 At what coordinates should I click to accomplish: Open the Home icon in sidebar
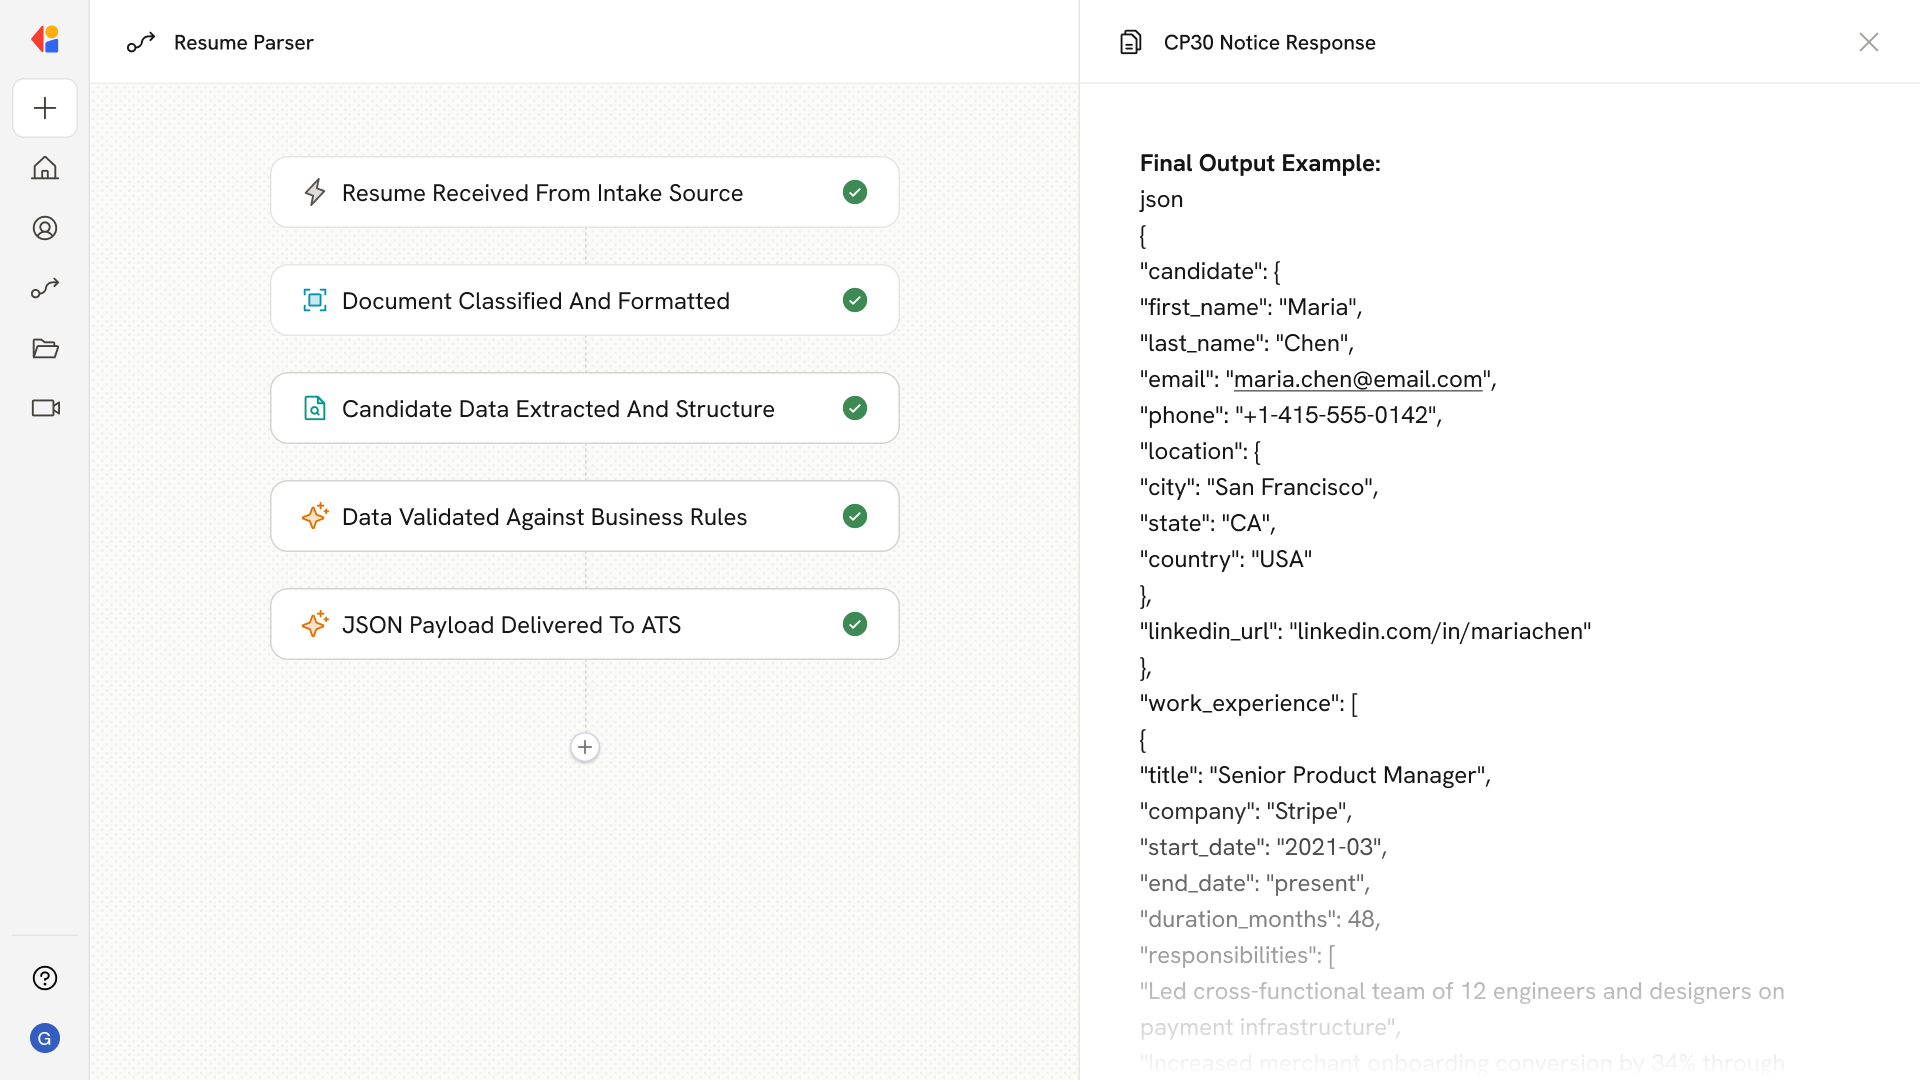click(45, 168)
